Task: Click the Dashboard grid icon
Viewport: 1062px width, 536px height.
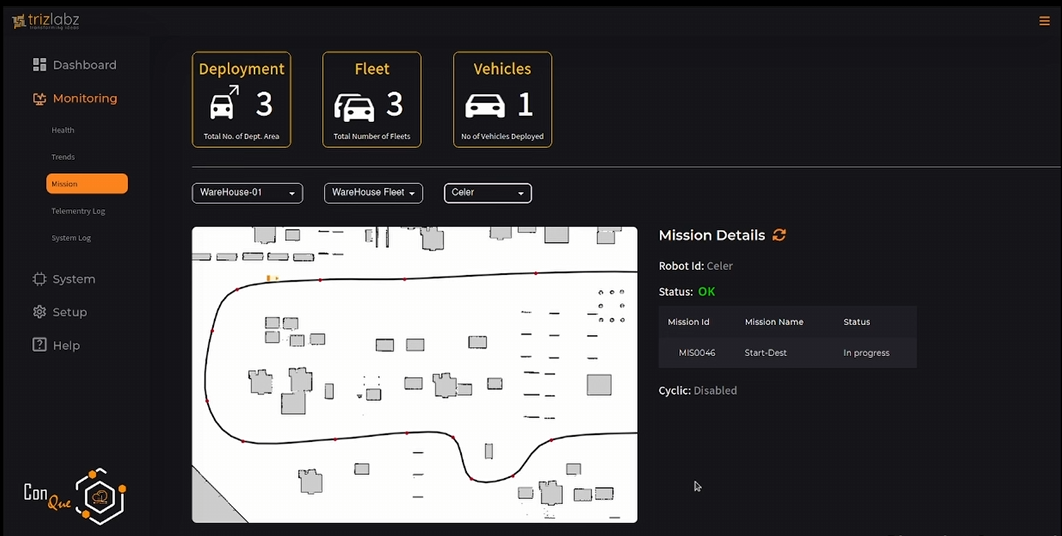Action: point(40,65)
